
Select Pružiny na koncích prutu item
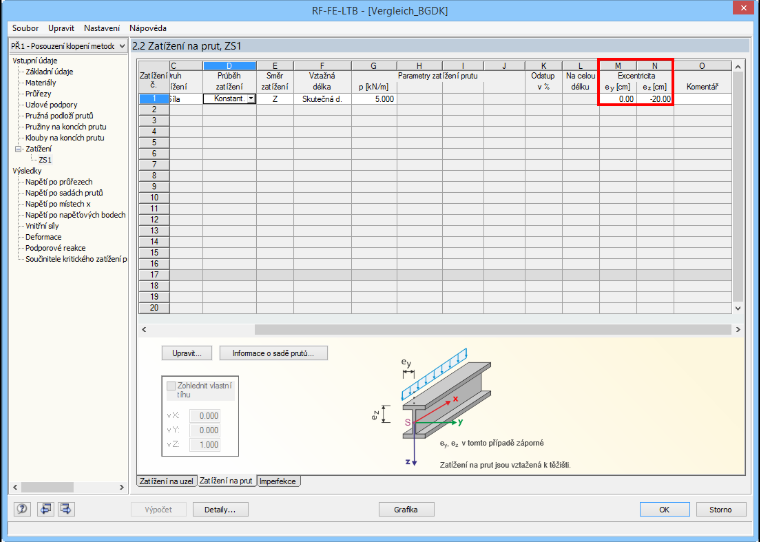pos(65,127)
